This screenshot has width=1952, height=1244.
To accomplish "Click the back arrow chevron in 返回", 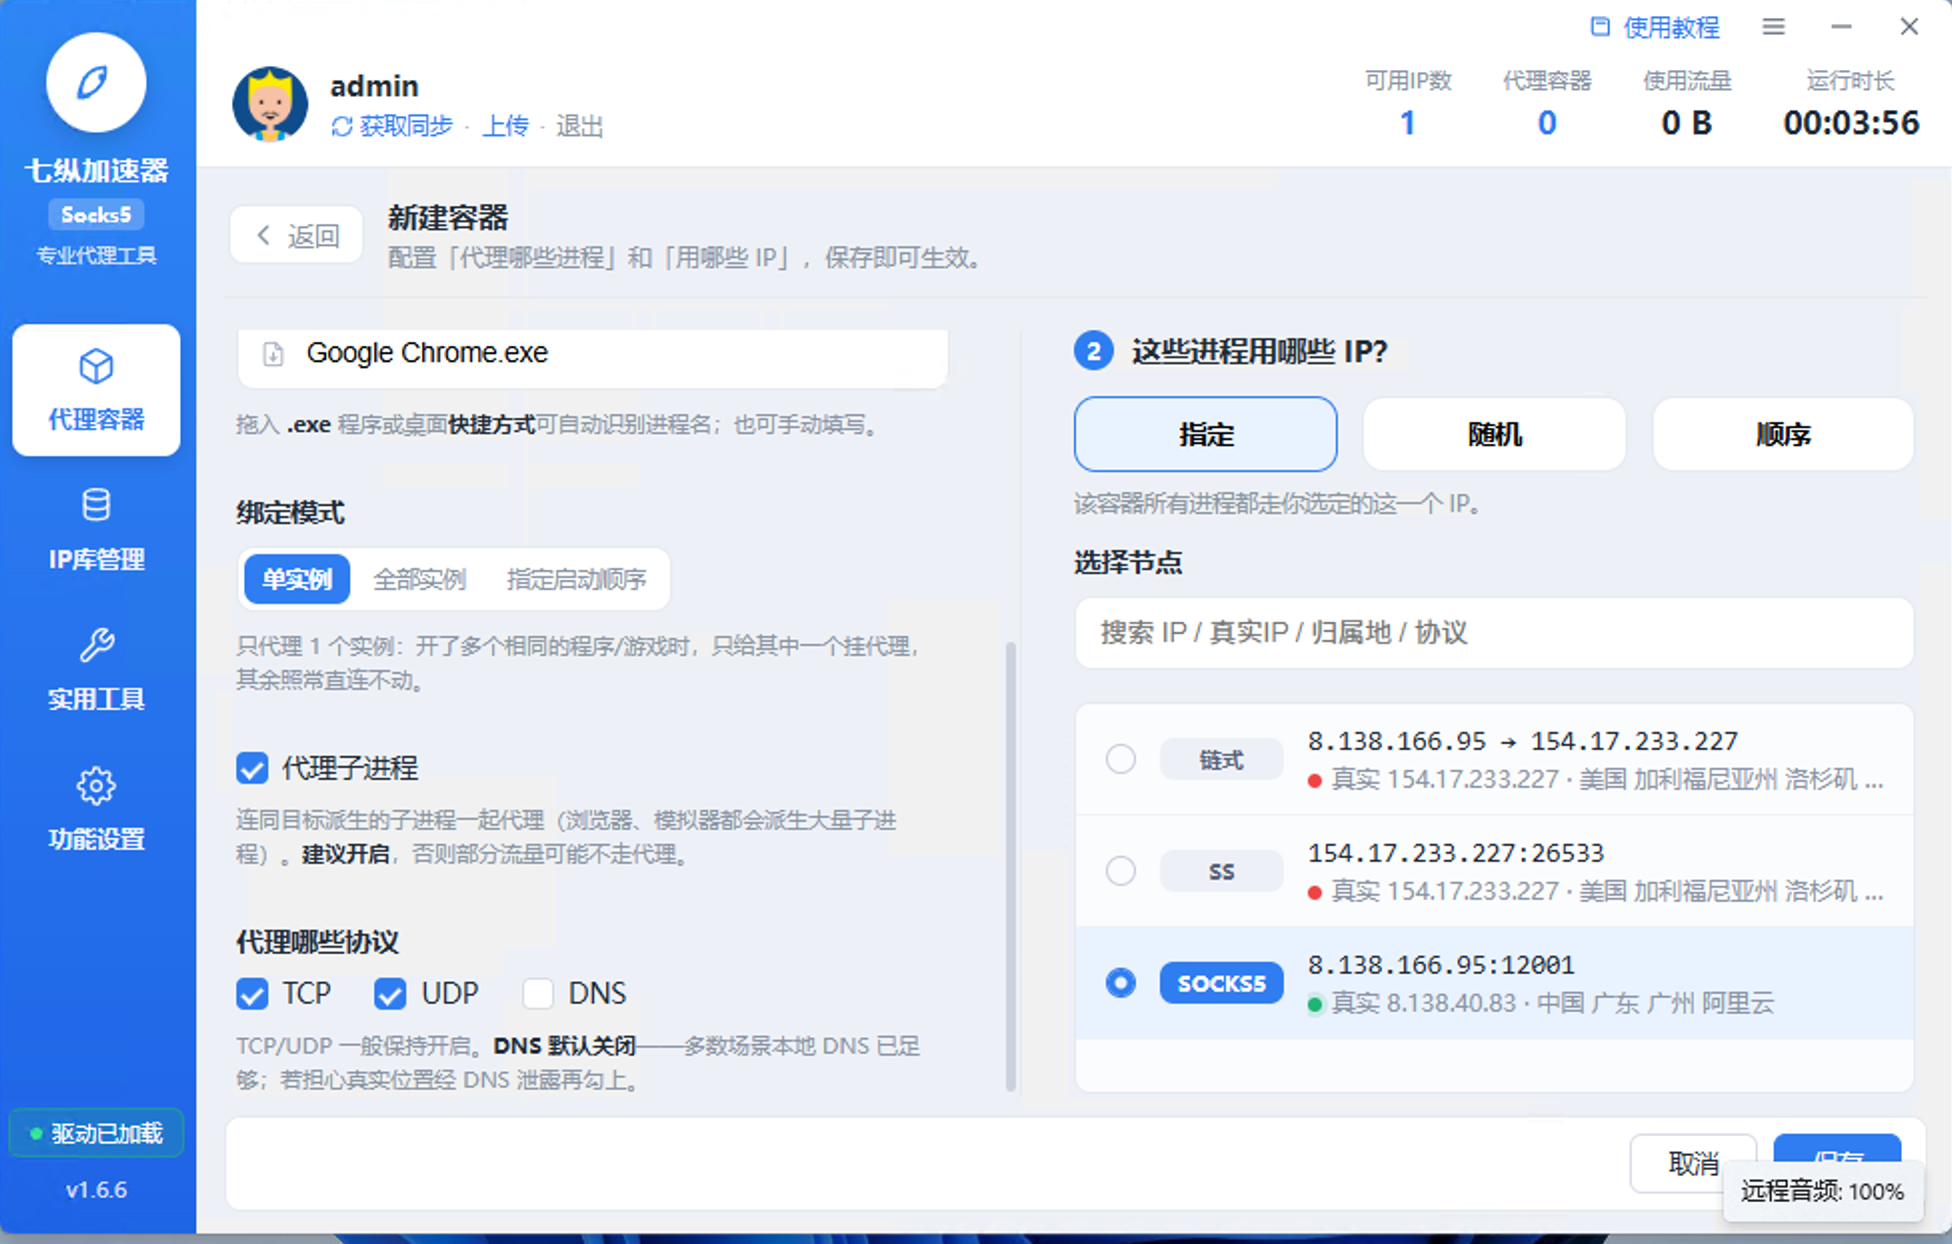I will (x=264, y=236).
